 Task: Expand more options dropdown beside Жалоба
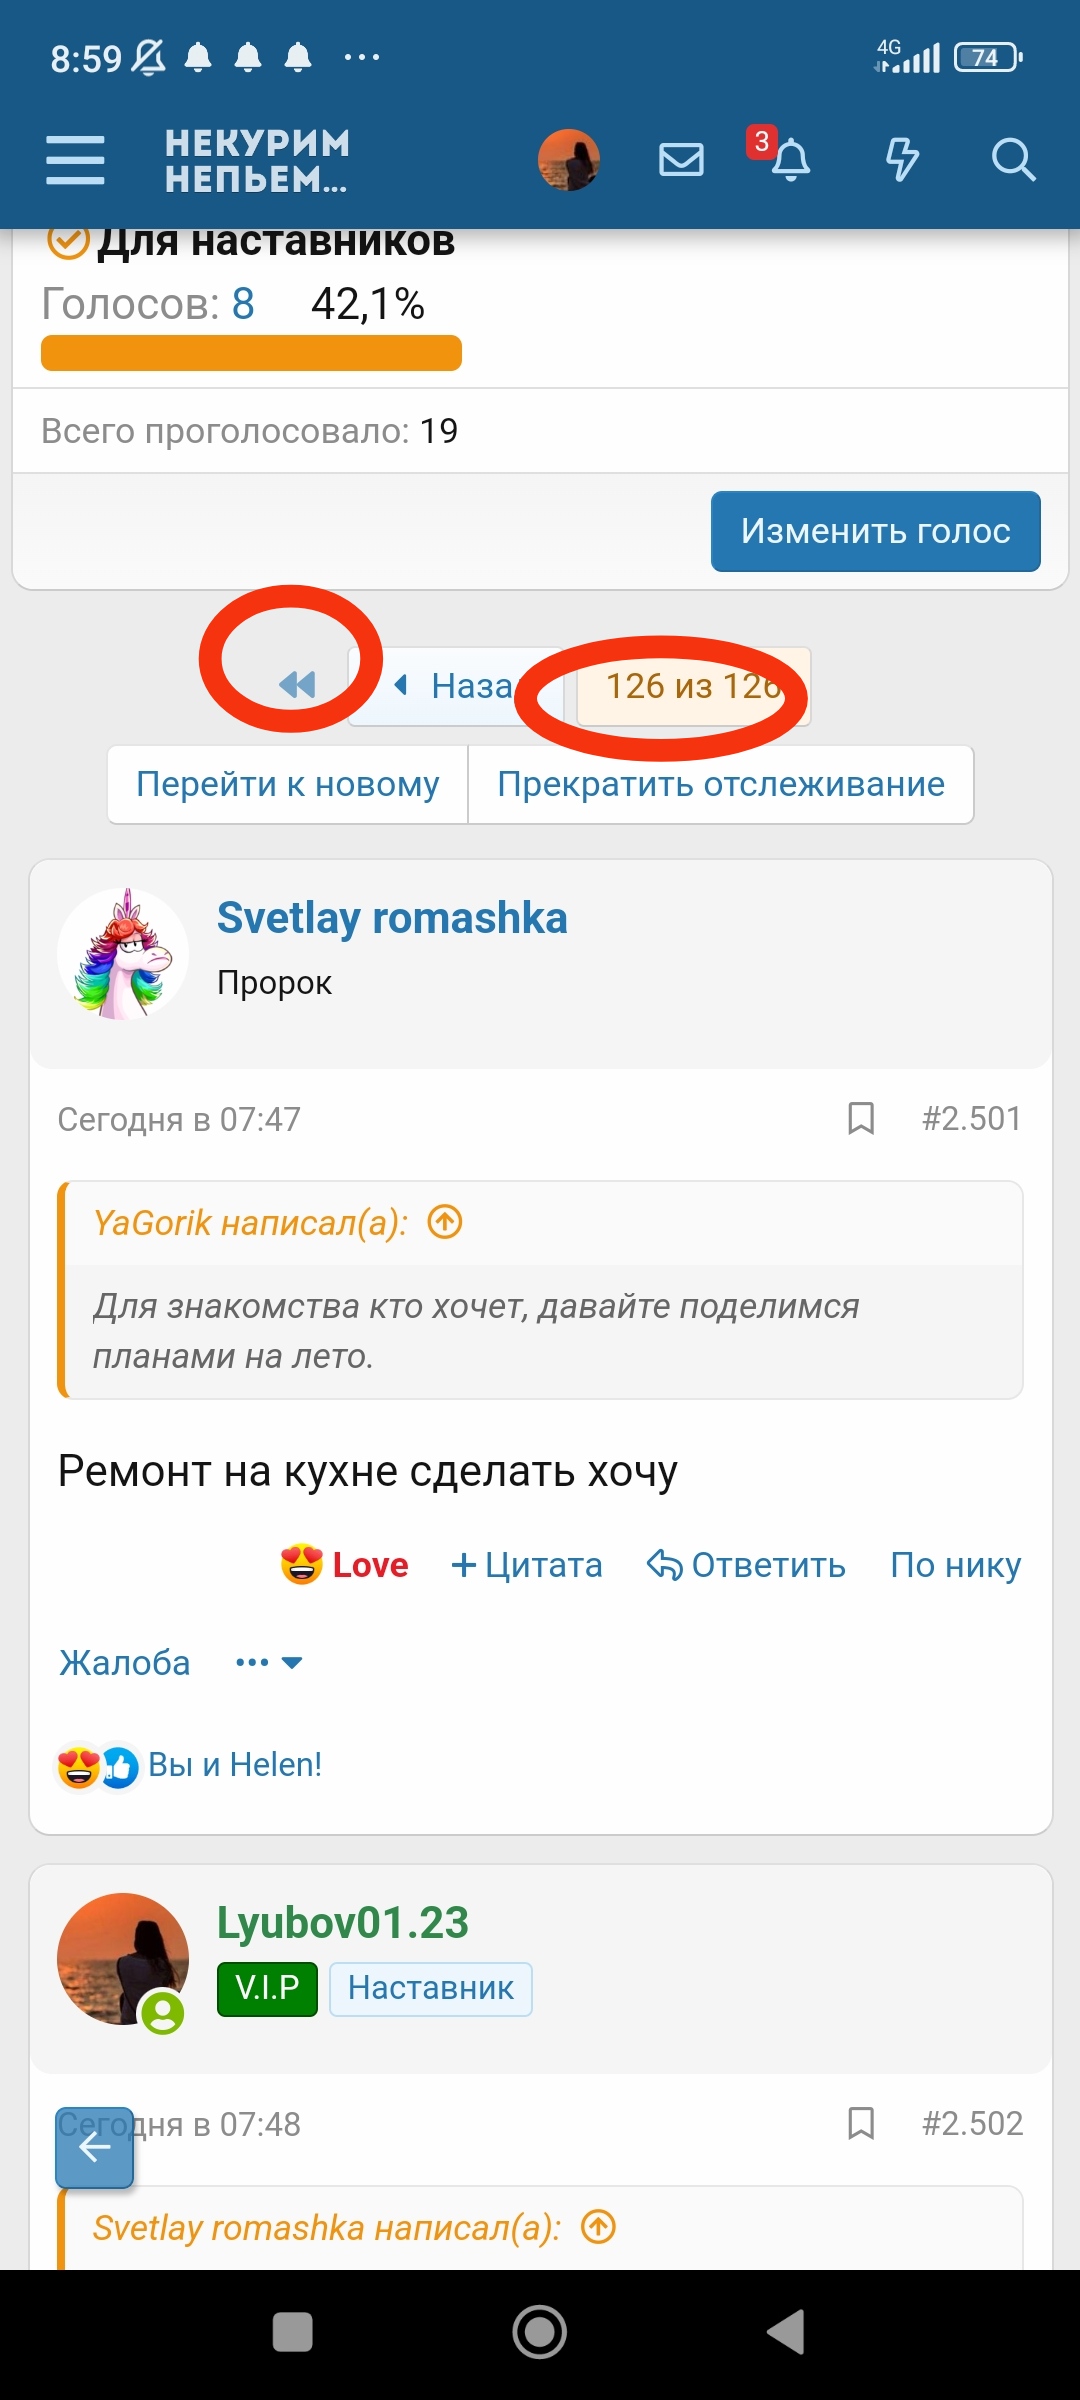point(269,1663)
